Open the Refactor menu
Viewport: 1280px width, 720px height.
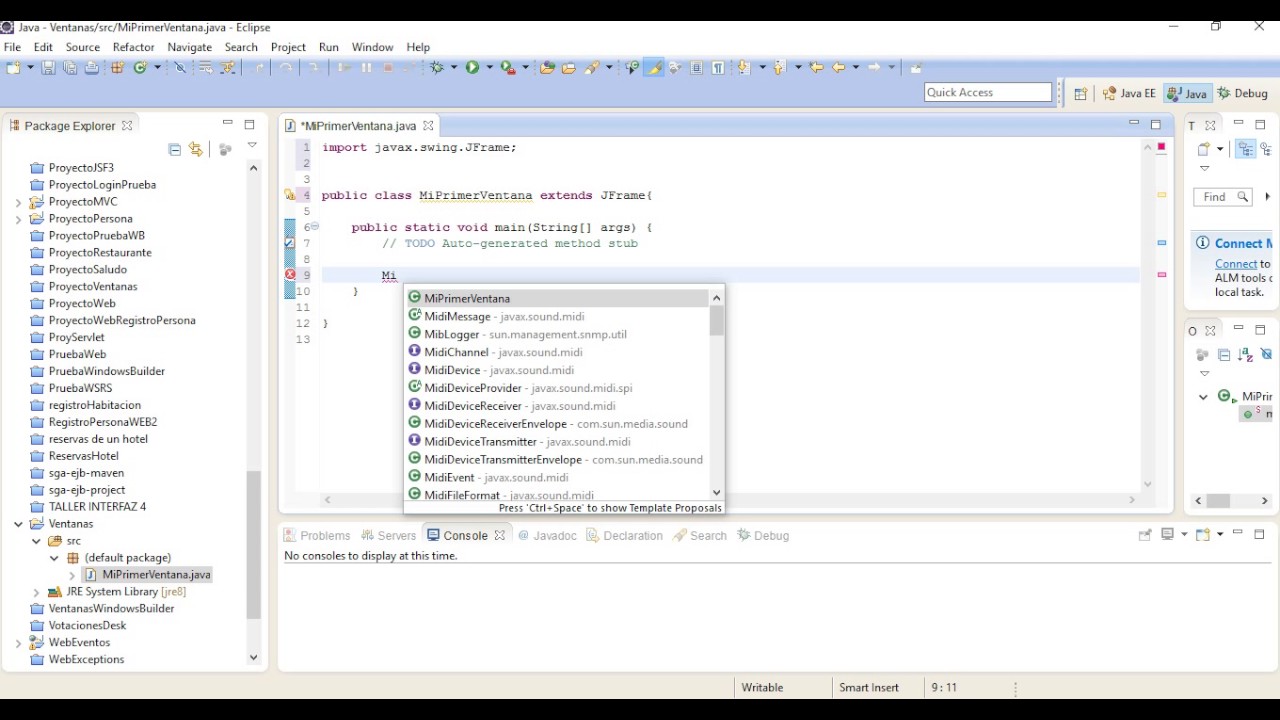point(134,47)
